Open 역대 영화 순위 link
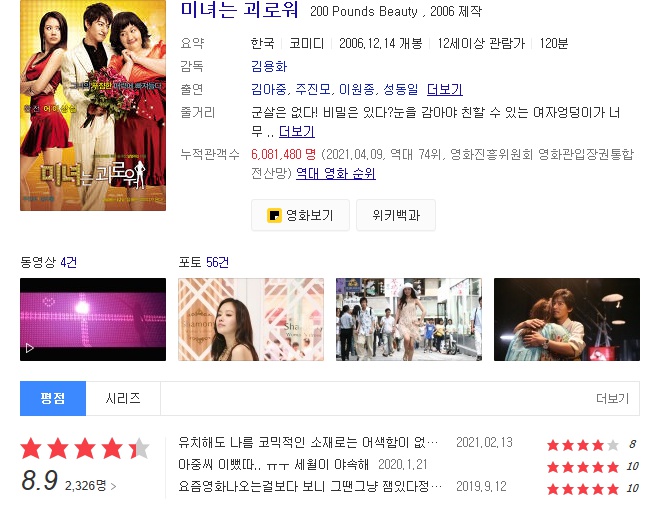This screenshot has height=508, width=660. pos(336,173)
